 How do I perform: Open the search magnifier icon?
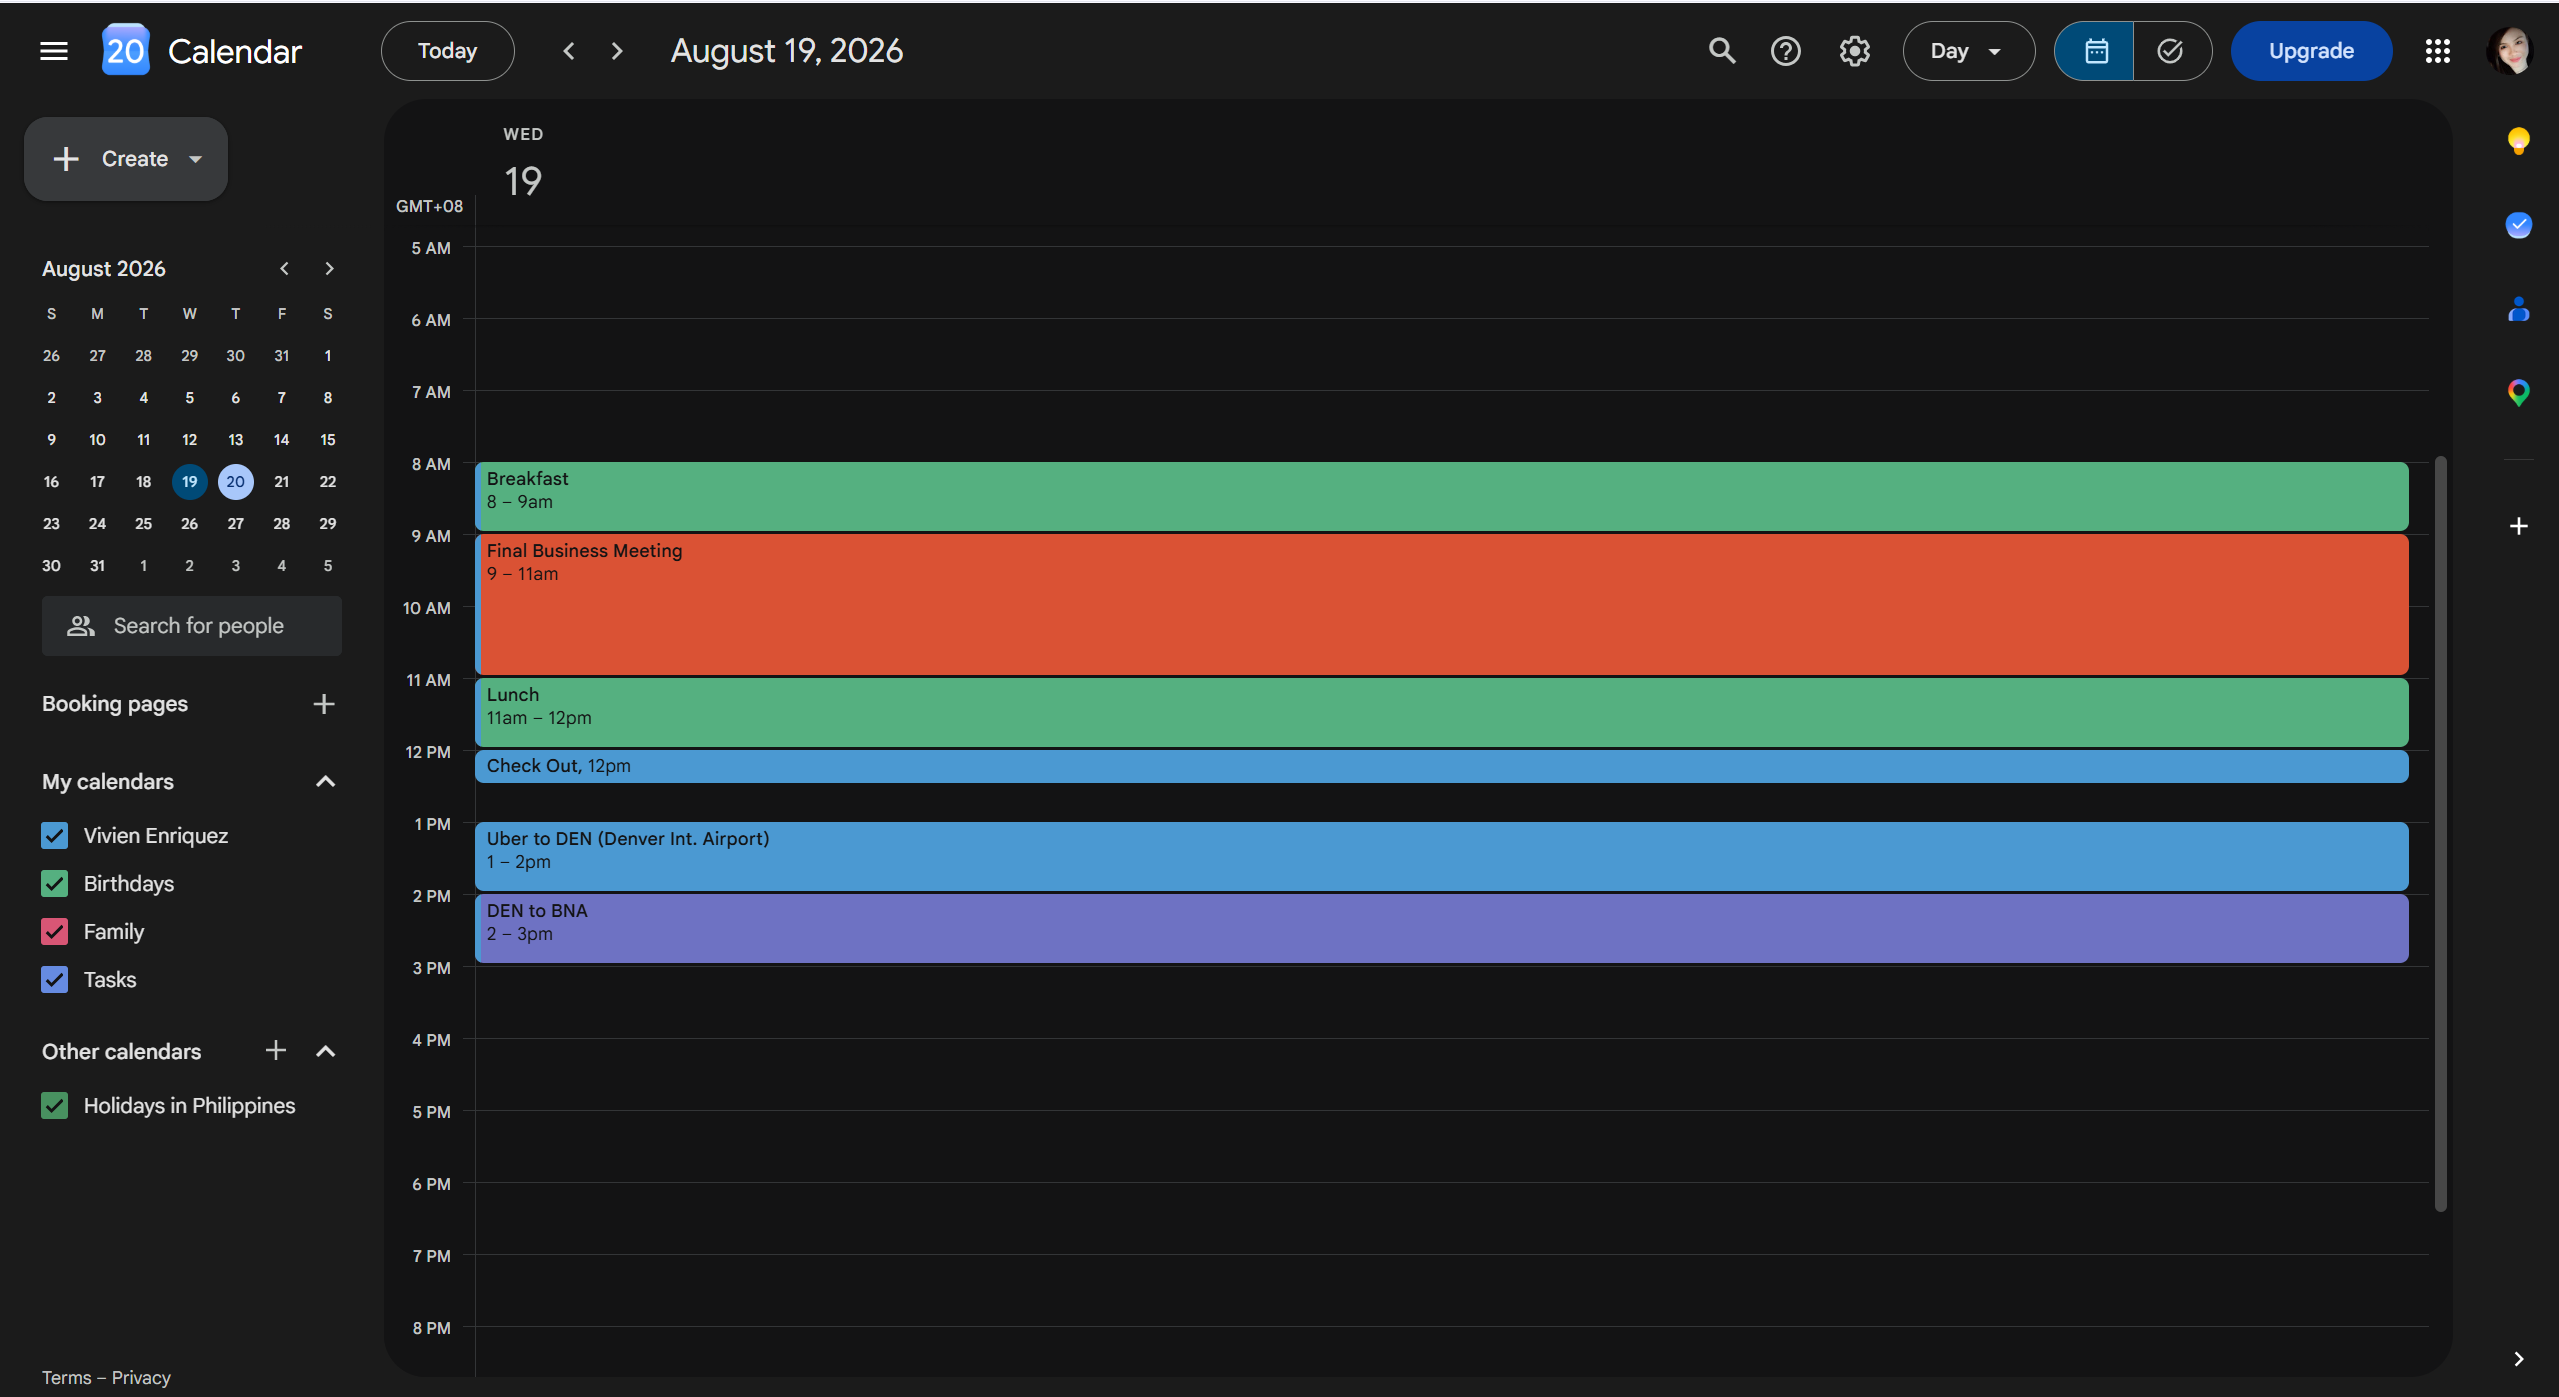point(1721,51)
